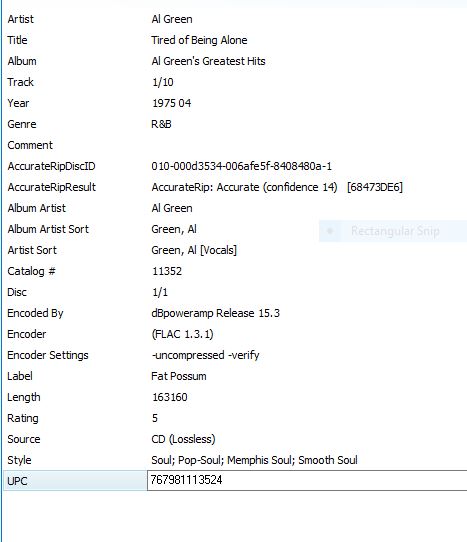Select the Catalog # value 11352
Screen dimensions: 467x542
pyautogui.click(x=167, y=271)
